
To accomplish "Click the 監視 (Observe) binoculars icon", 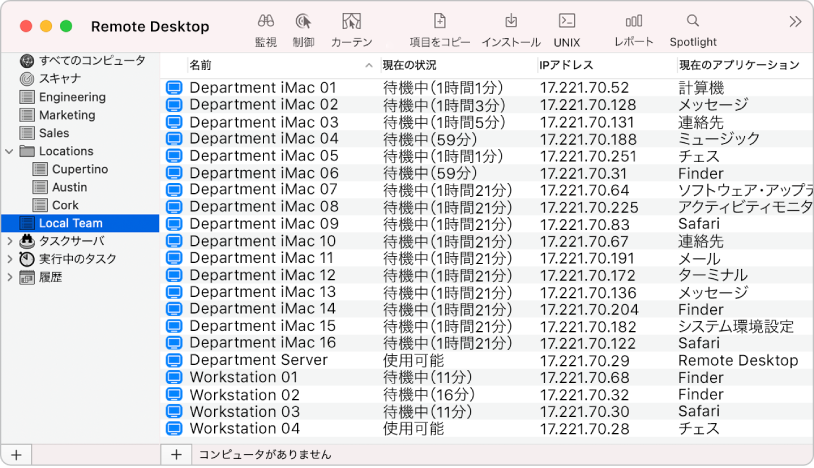I will point(266,21).
